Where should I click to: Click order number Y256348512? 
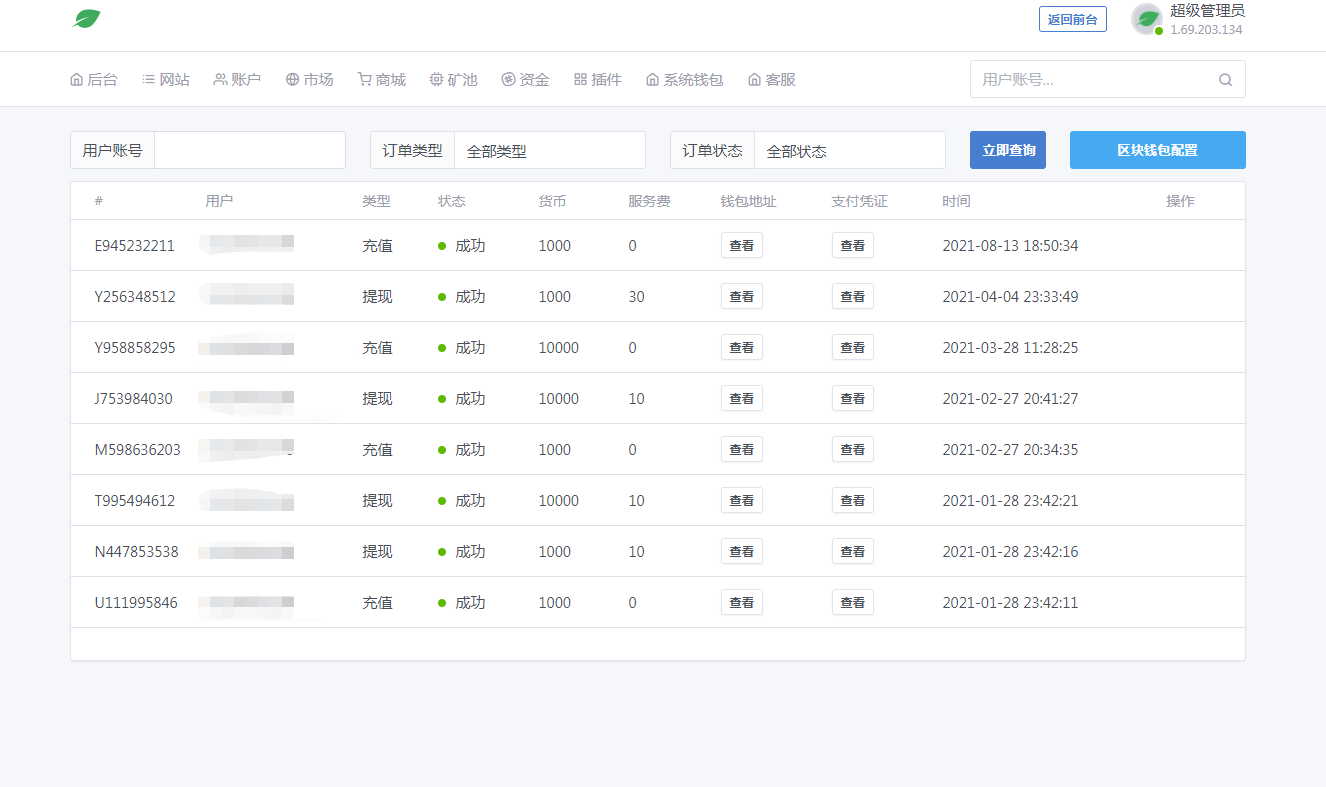click(x=135, y=296)
